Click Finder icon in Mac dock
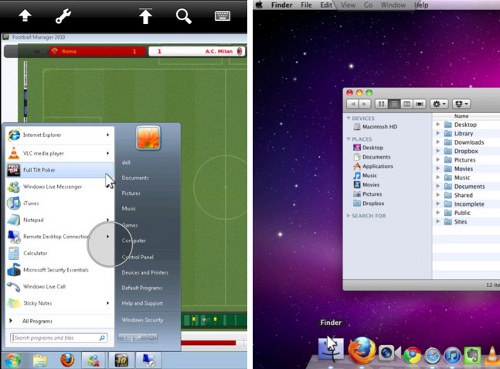The width and height of the screenshot is (500, 369). [331, 349]
